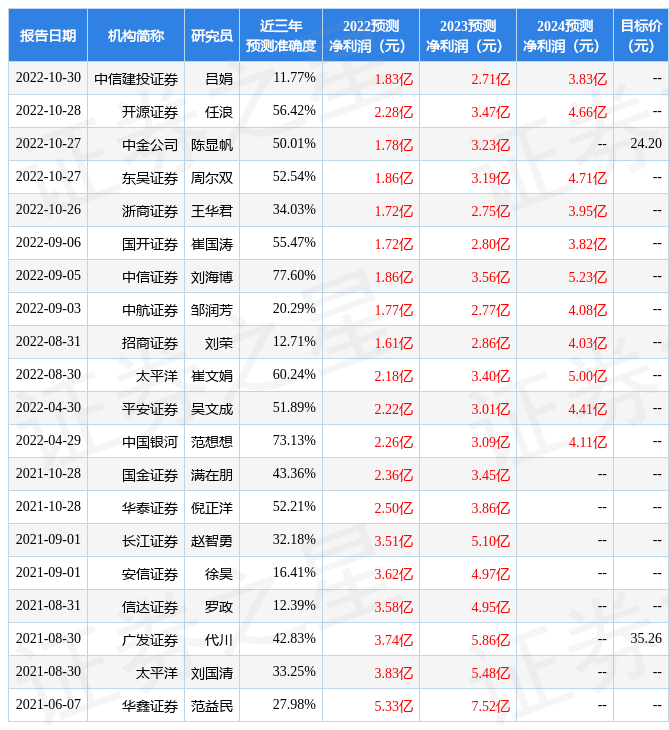Select the 中信建投证券 institution cell
Screen dimensions: 669x730
click(x=136, y=79)
